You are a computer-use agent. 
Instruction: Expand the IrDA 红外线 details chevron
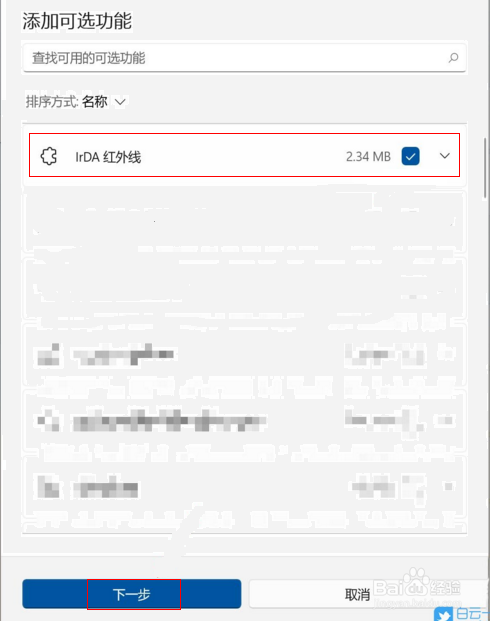[x=444, y=156]
